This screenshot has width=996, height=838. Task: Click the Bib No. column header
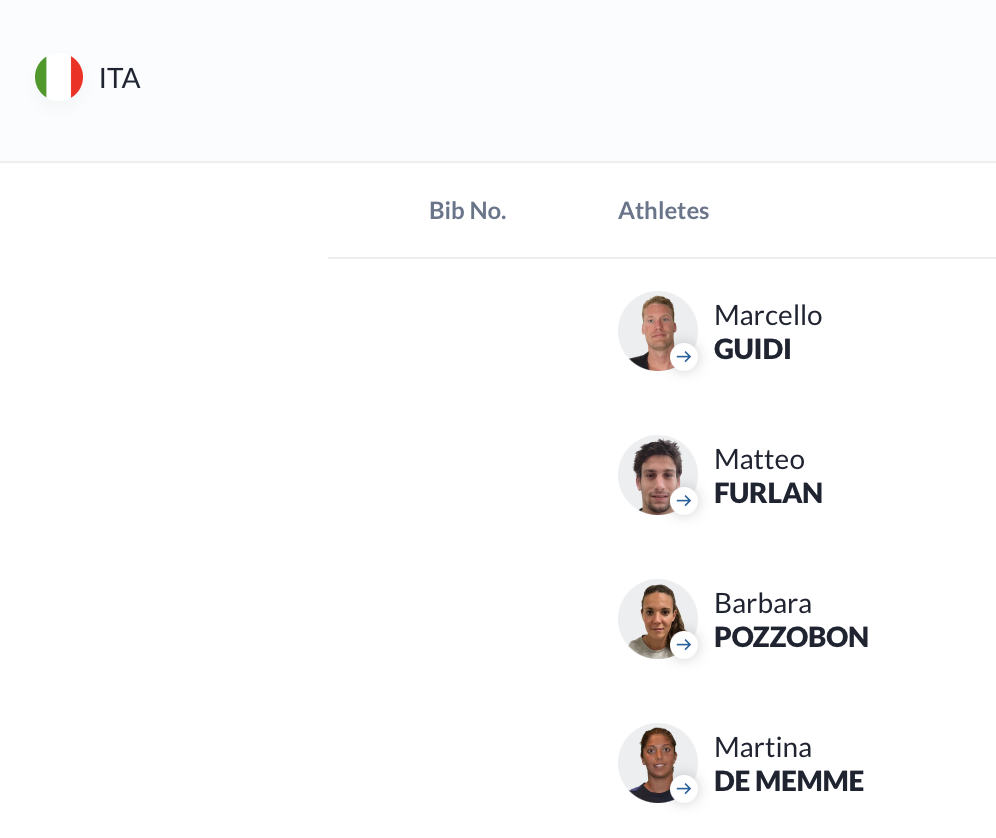click(x=468, y=210)
